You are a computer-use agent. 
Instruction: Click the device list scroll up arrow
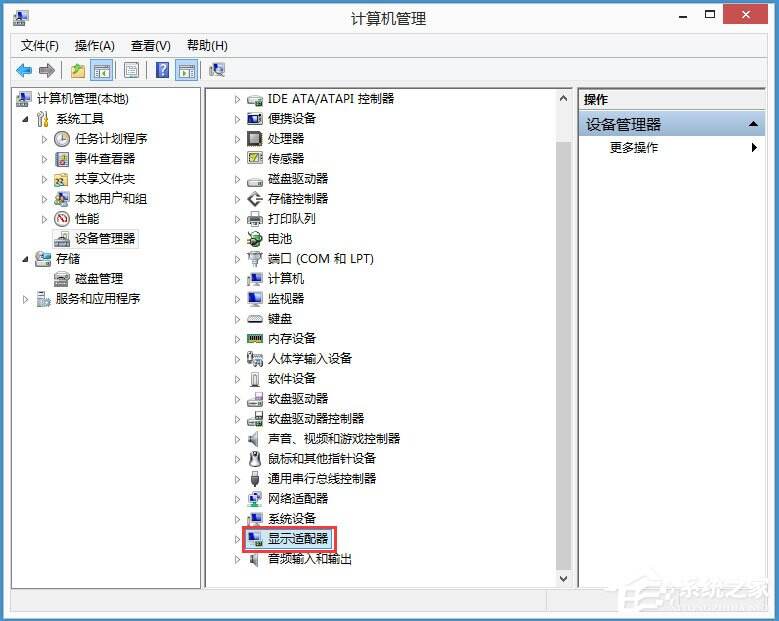563,98
